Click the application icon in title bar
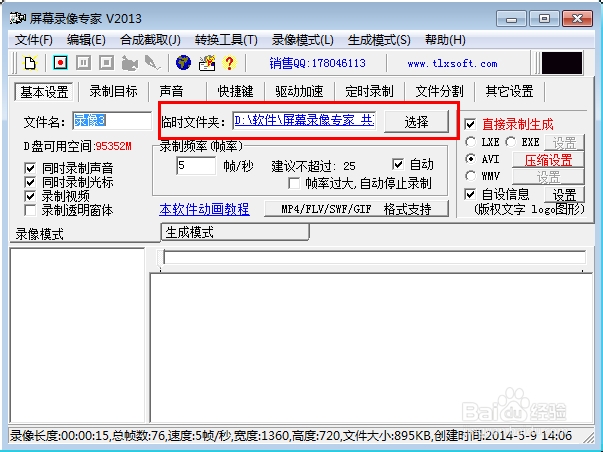This screenshot has height=452, width=603. click(x=18, y=18)
